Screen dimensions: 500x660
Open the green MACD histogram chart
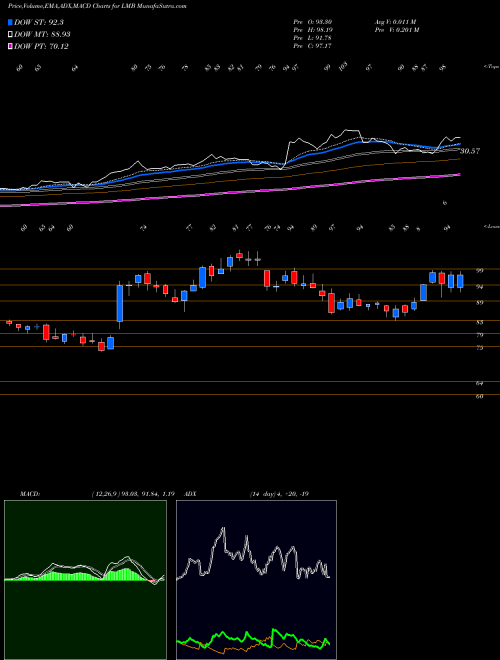coord(85,580)
